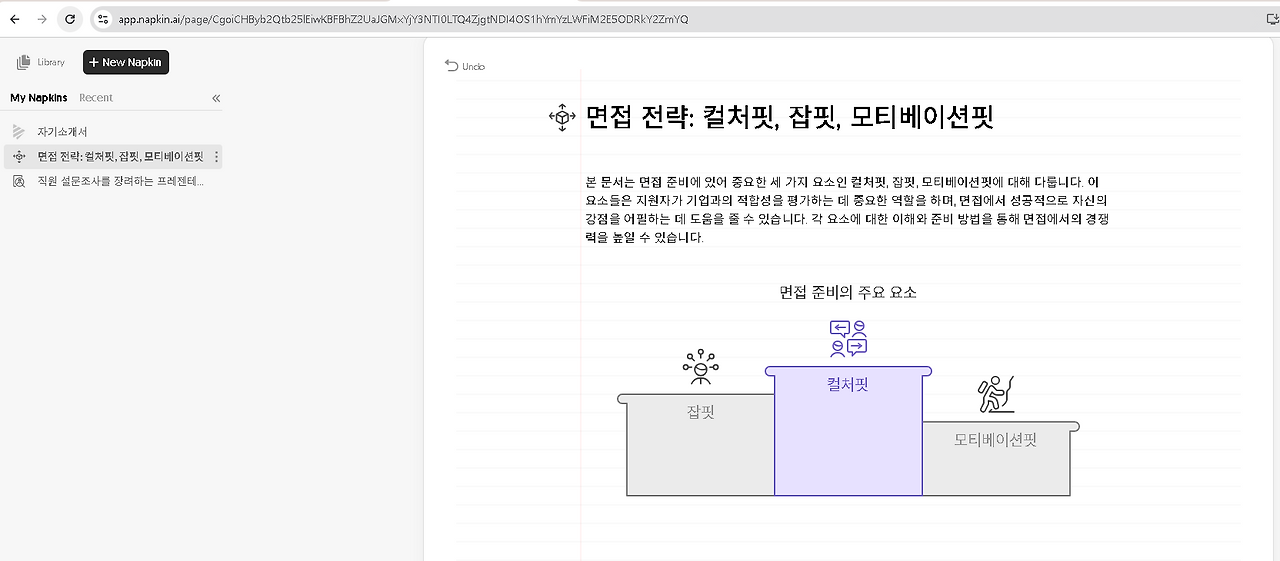Switch to Recent tab
Screen dimensions: 1280x561
point(96,98)
